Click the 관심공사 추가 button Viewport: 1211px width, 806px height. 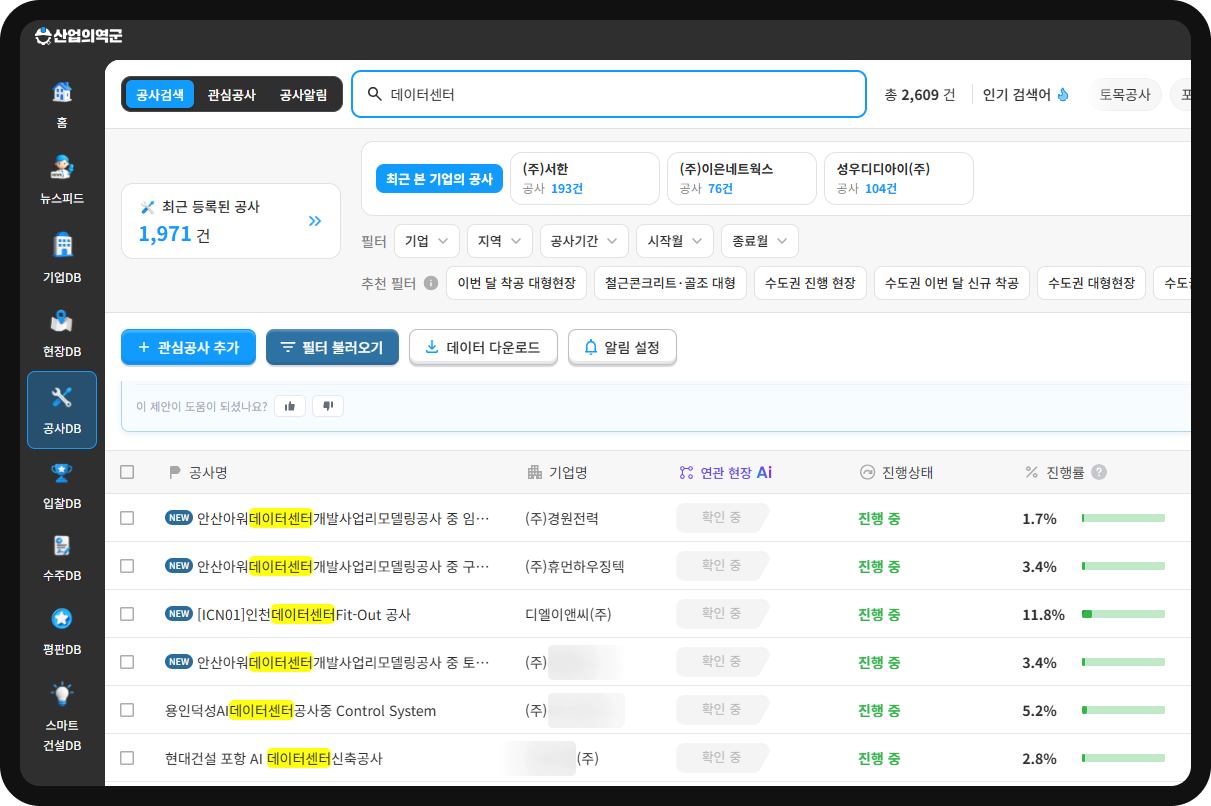tap(188, 347)
